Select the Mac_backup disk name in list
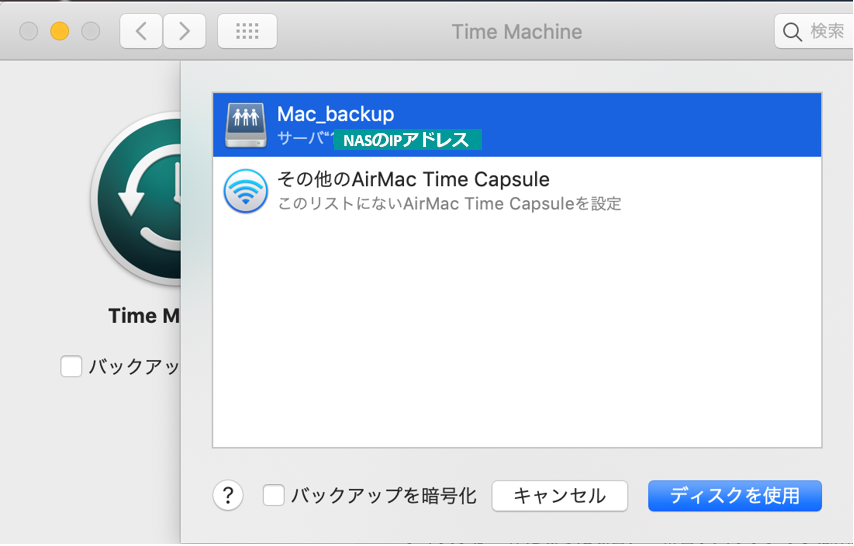The image size is (854, 546). pos(335,114)
